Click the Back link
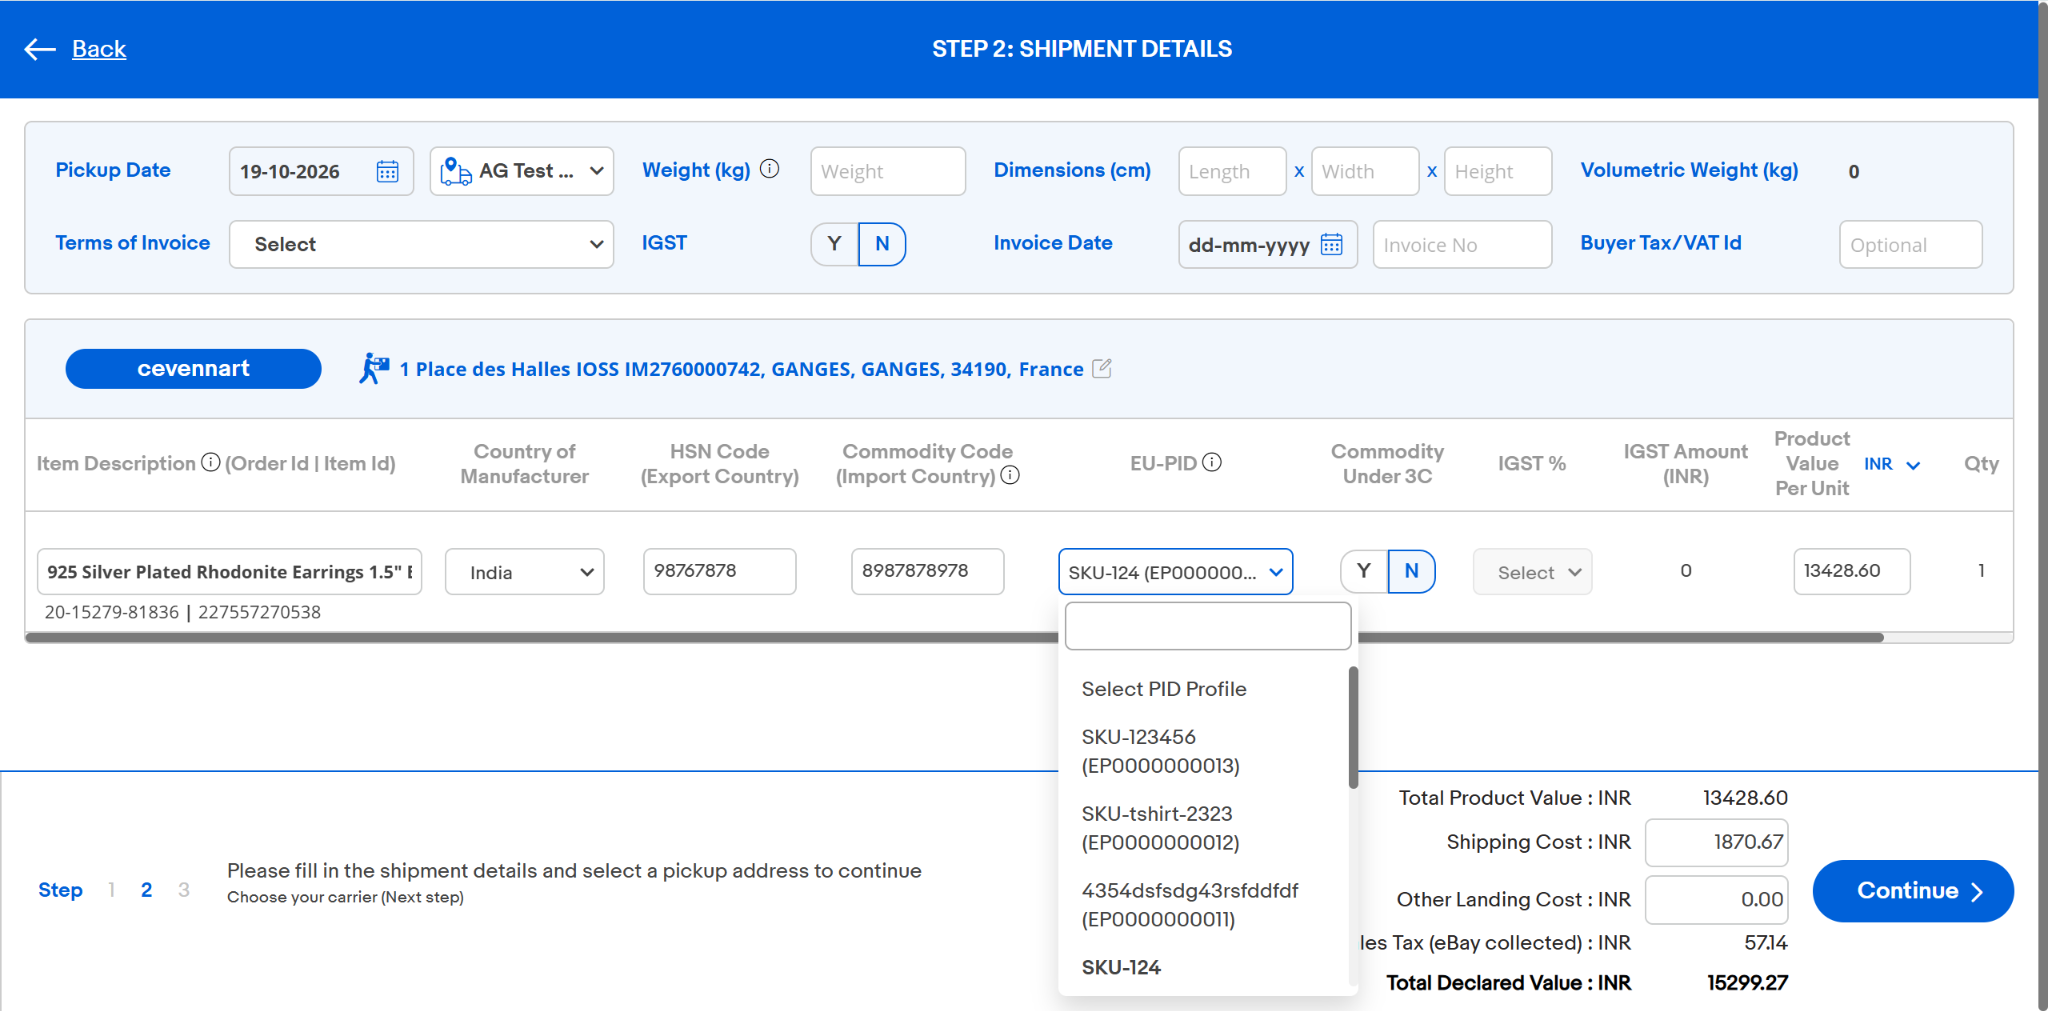Screen dimensions: 2048x1011 click(99, 49)
